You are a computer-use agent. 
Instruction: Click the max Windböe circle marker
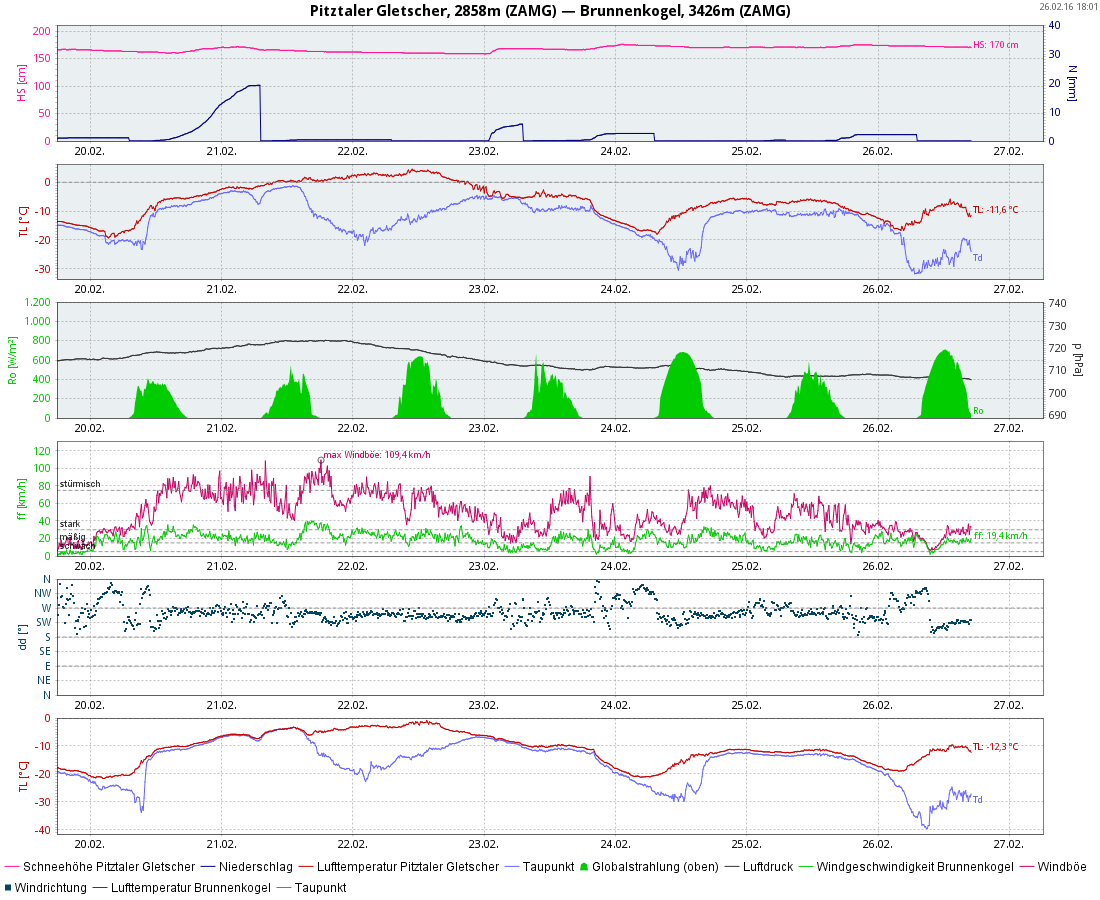tap(321, 460)
